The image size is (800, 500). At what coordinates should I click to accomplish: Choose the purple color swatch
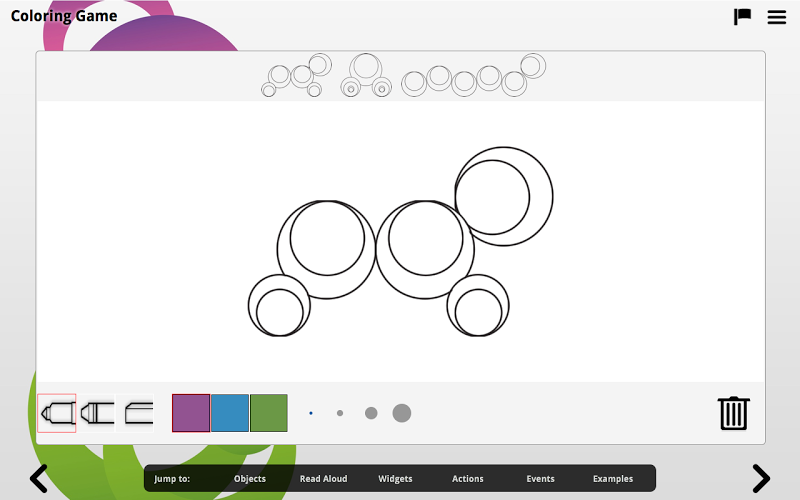coord(191,413)
